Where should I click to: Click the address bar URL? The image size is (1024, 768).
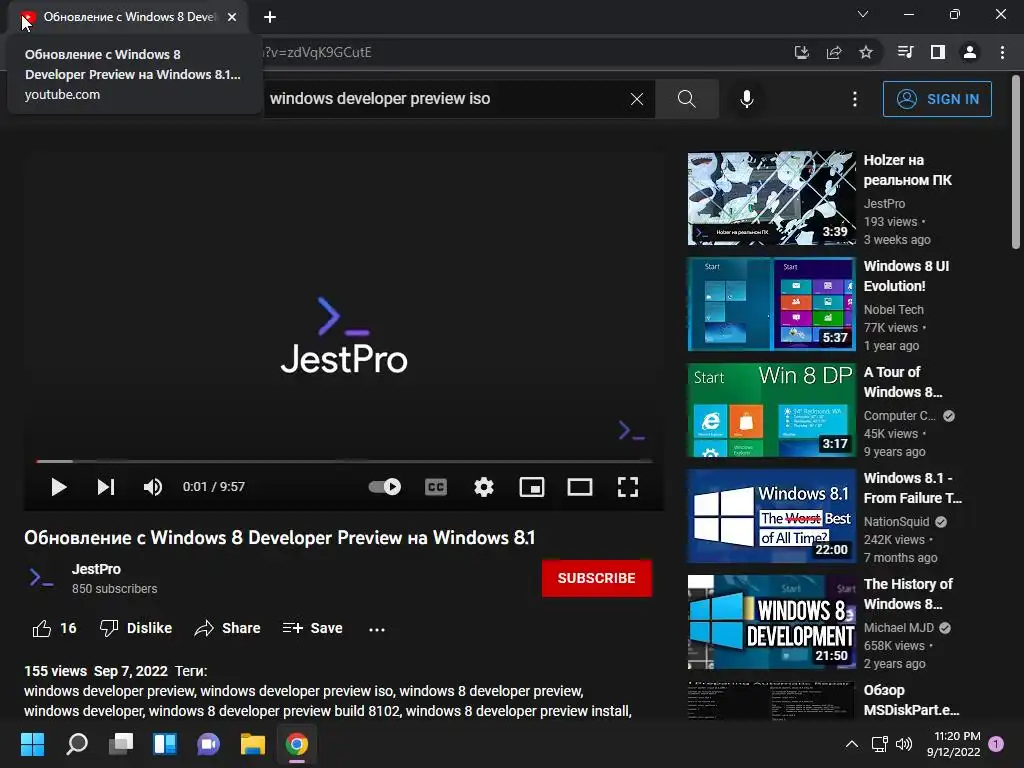coord(317,52)
